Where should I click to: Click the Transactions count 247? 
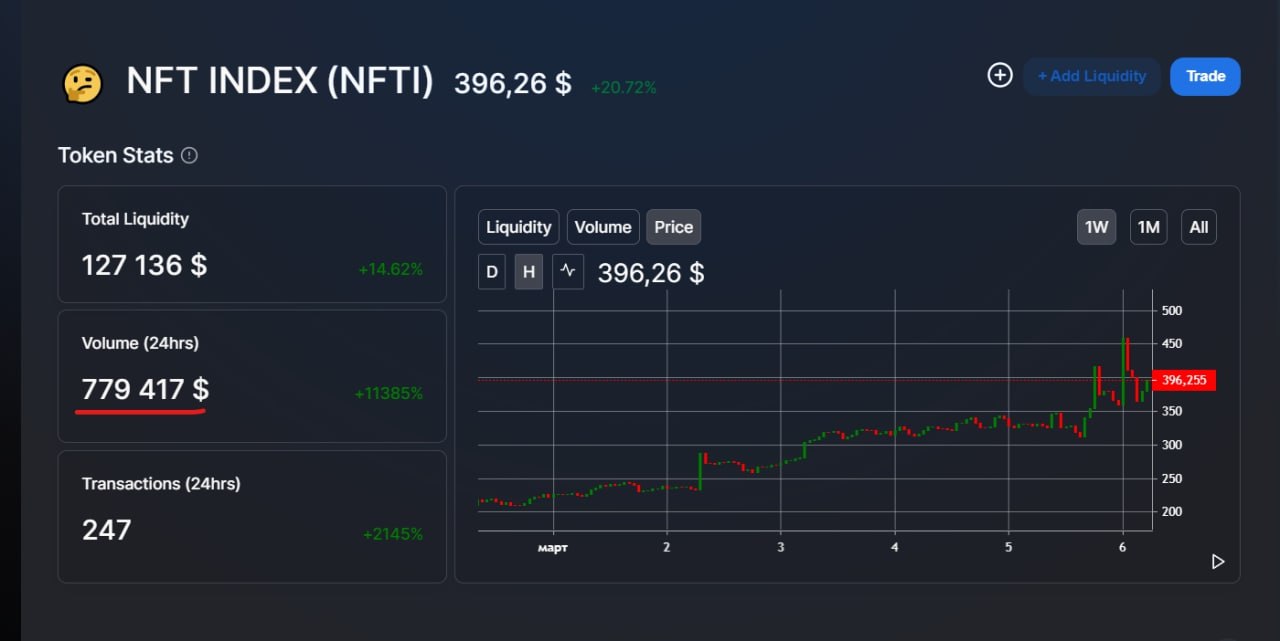106,529
